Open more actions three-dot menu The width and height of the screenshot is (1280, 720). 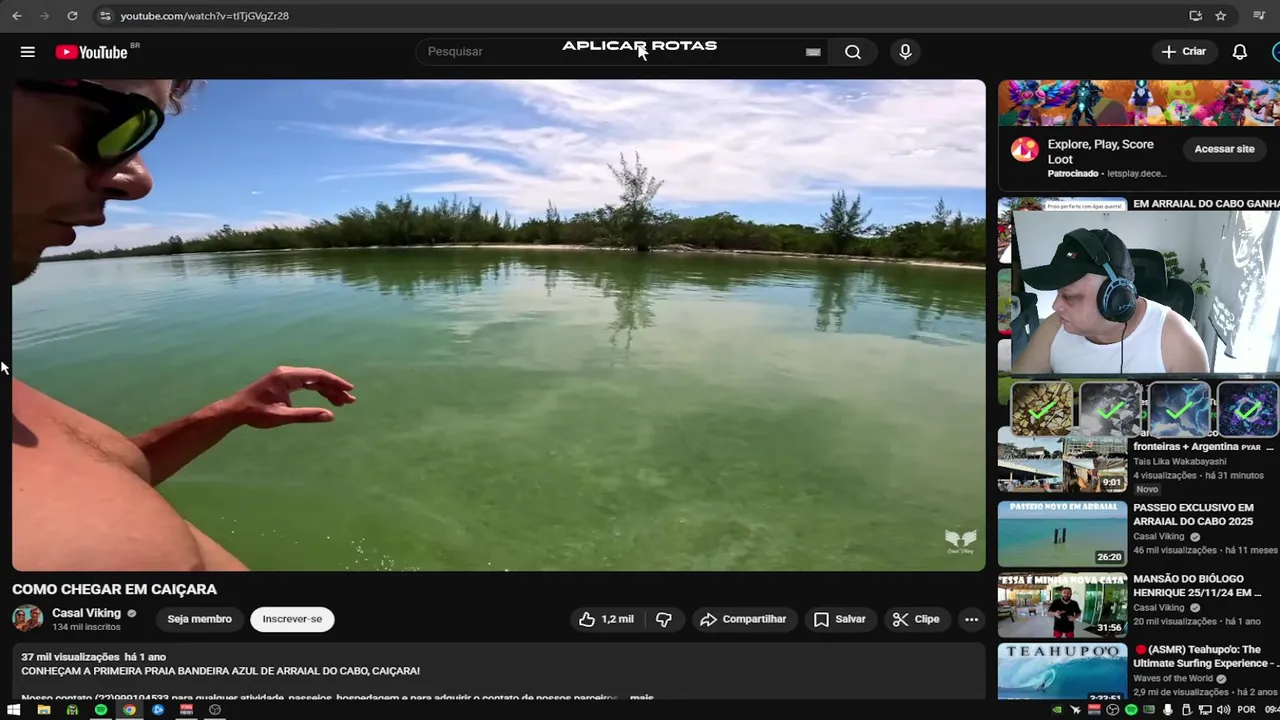click(971, 619)
